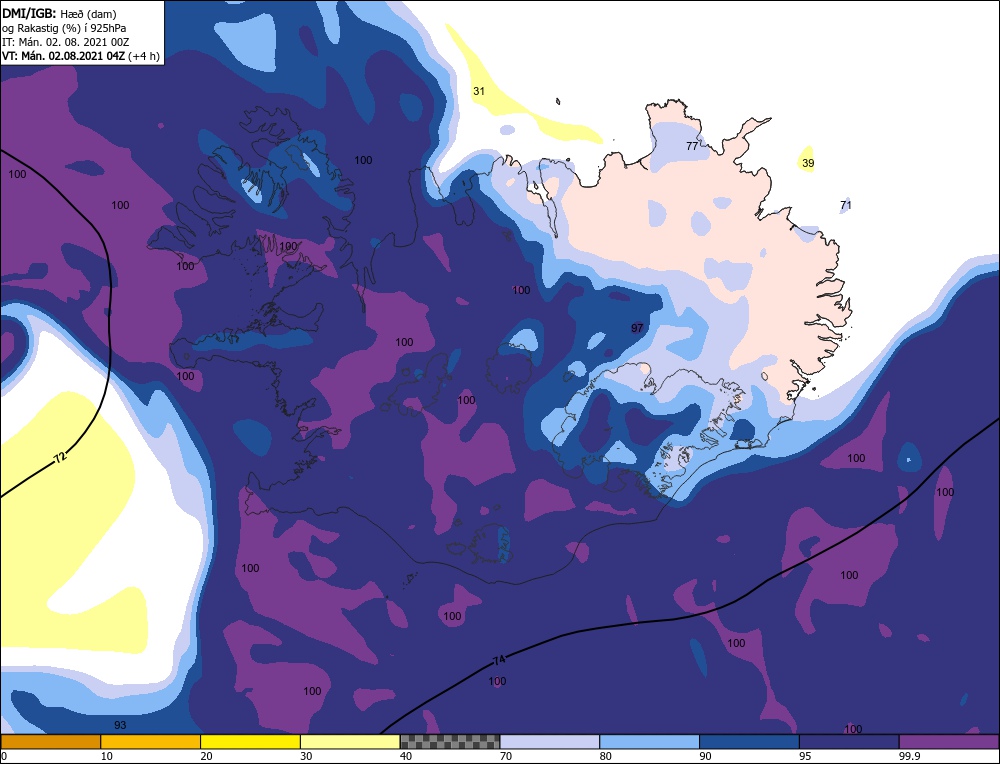This screenshot has height=764, width=1000.
Task: Click the light blue 80–90 legend swatch
Action: (649, 742)
